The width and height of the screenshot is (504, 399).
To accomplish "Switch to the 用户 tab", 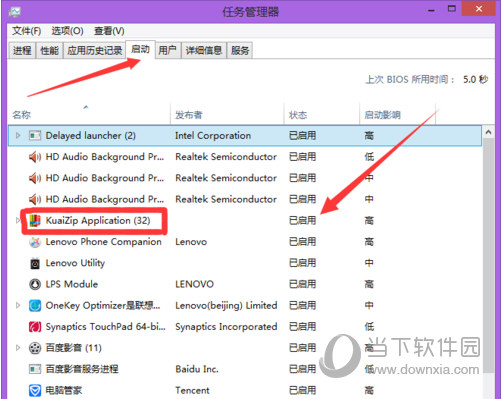I will pyautogui.click(x=167, y=51).
